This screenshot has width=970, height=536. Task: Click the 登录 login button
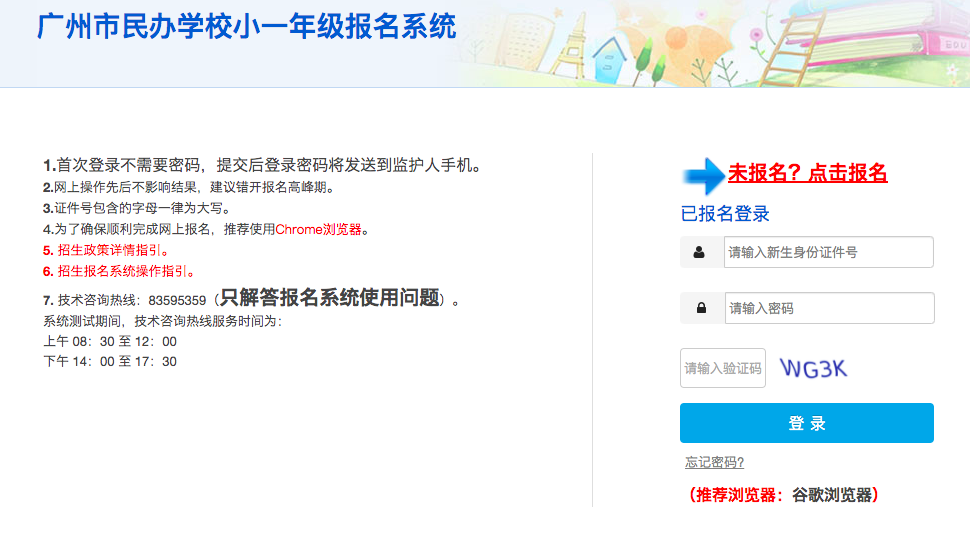[807, 423]
